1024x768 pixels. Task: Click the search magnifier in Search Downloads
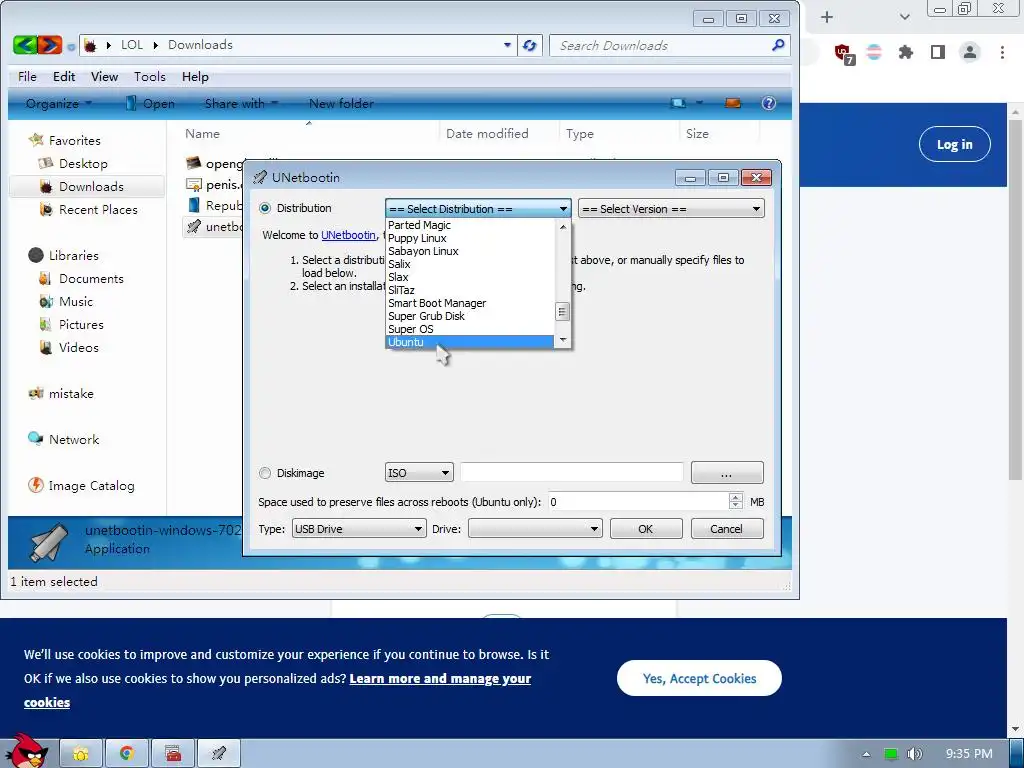777,45
